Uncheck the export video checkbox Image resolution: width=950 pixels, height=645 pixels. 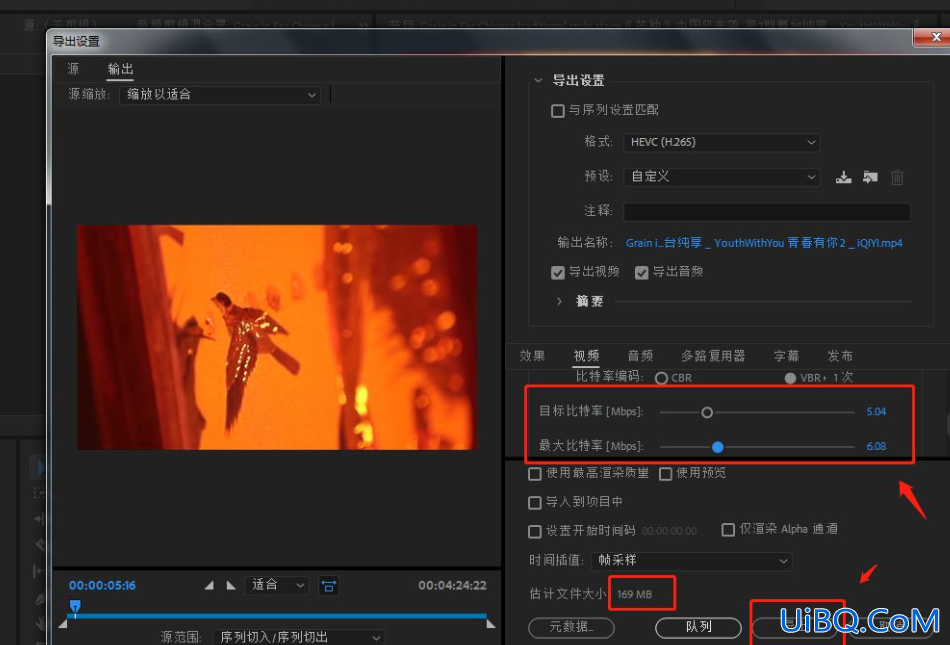click(x=557, y=273)
